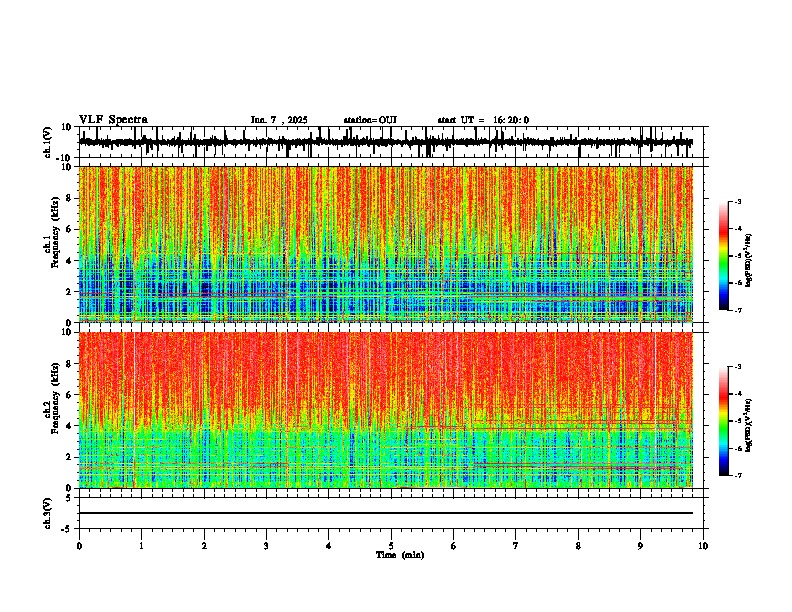Click time axis tick label "7"
Screen dimensions: 792x612
click(x=516, y=546)
